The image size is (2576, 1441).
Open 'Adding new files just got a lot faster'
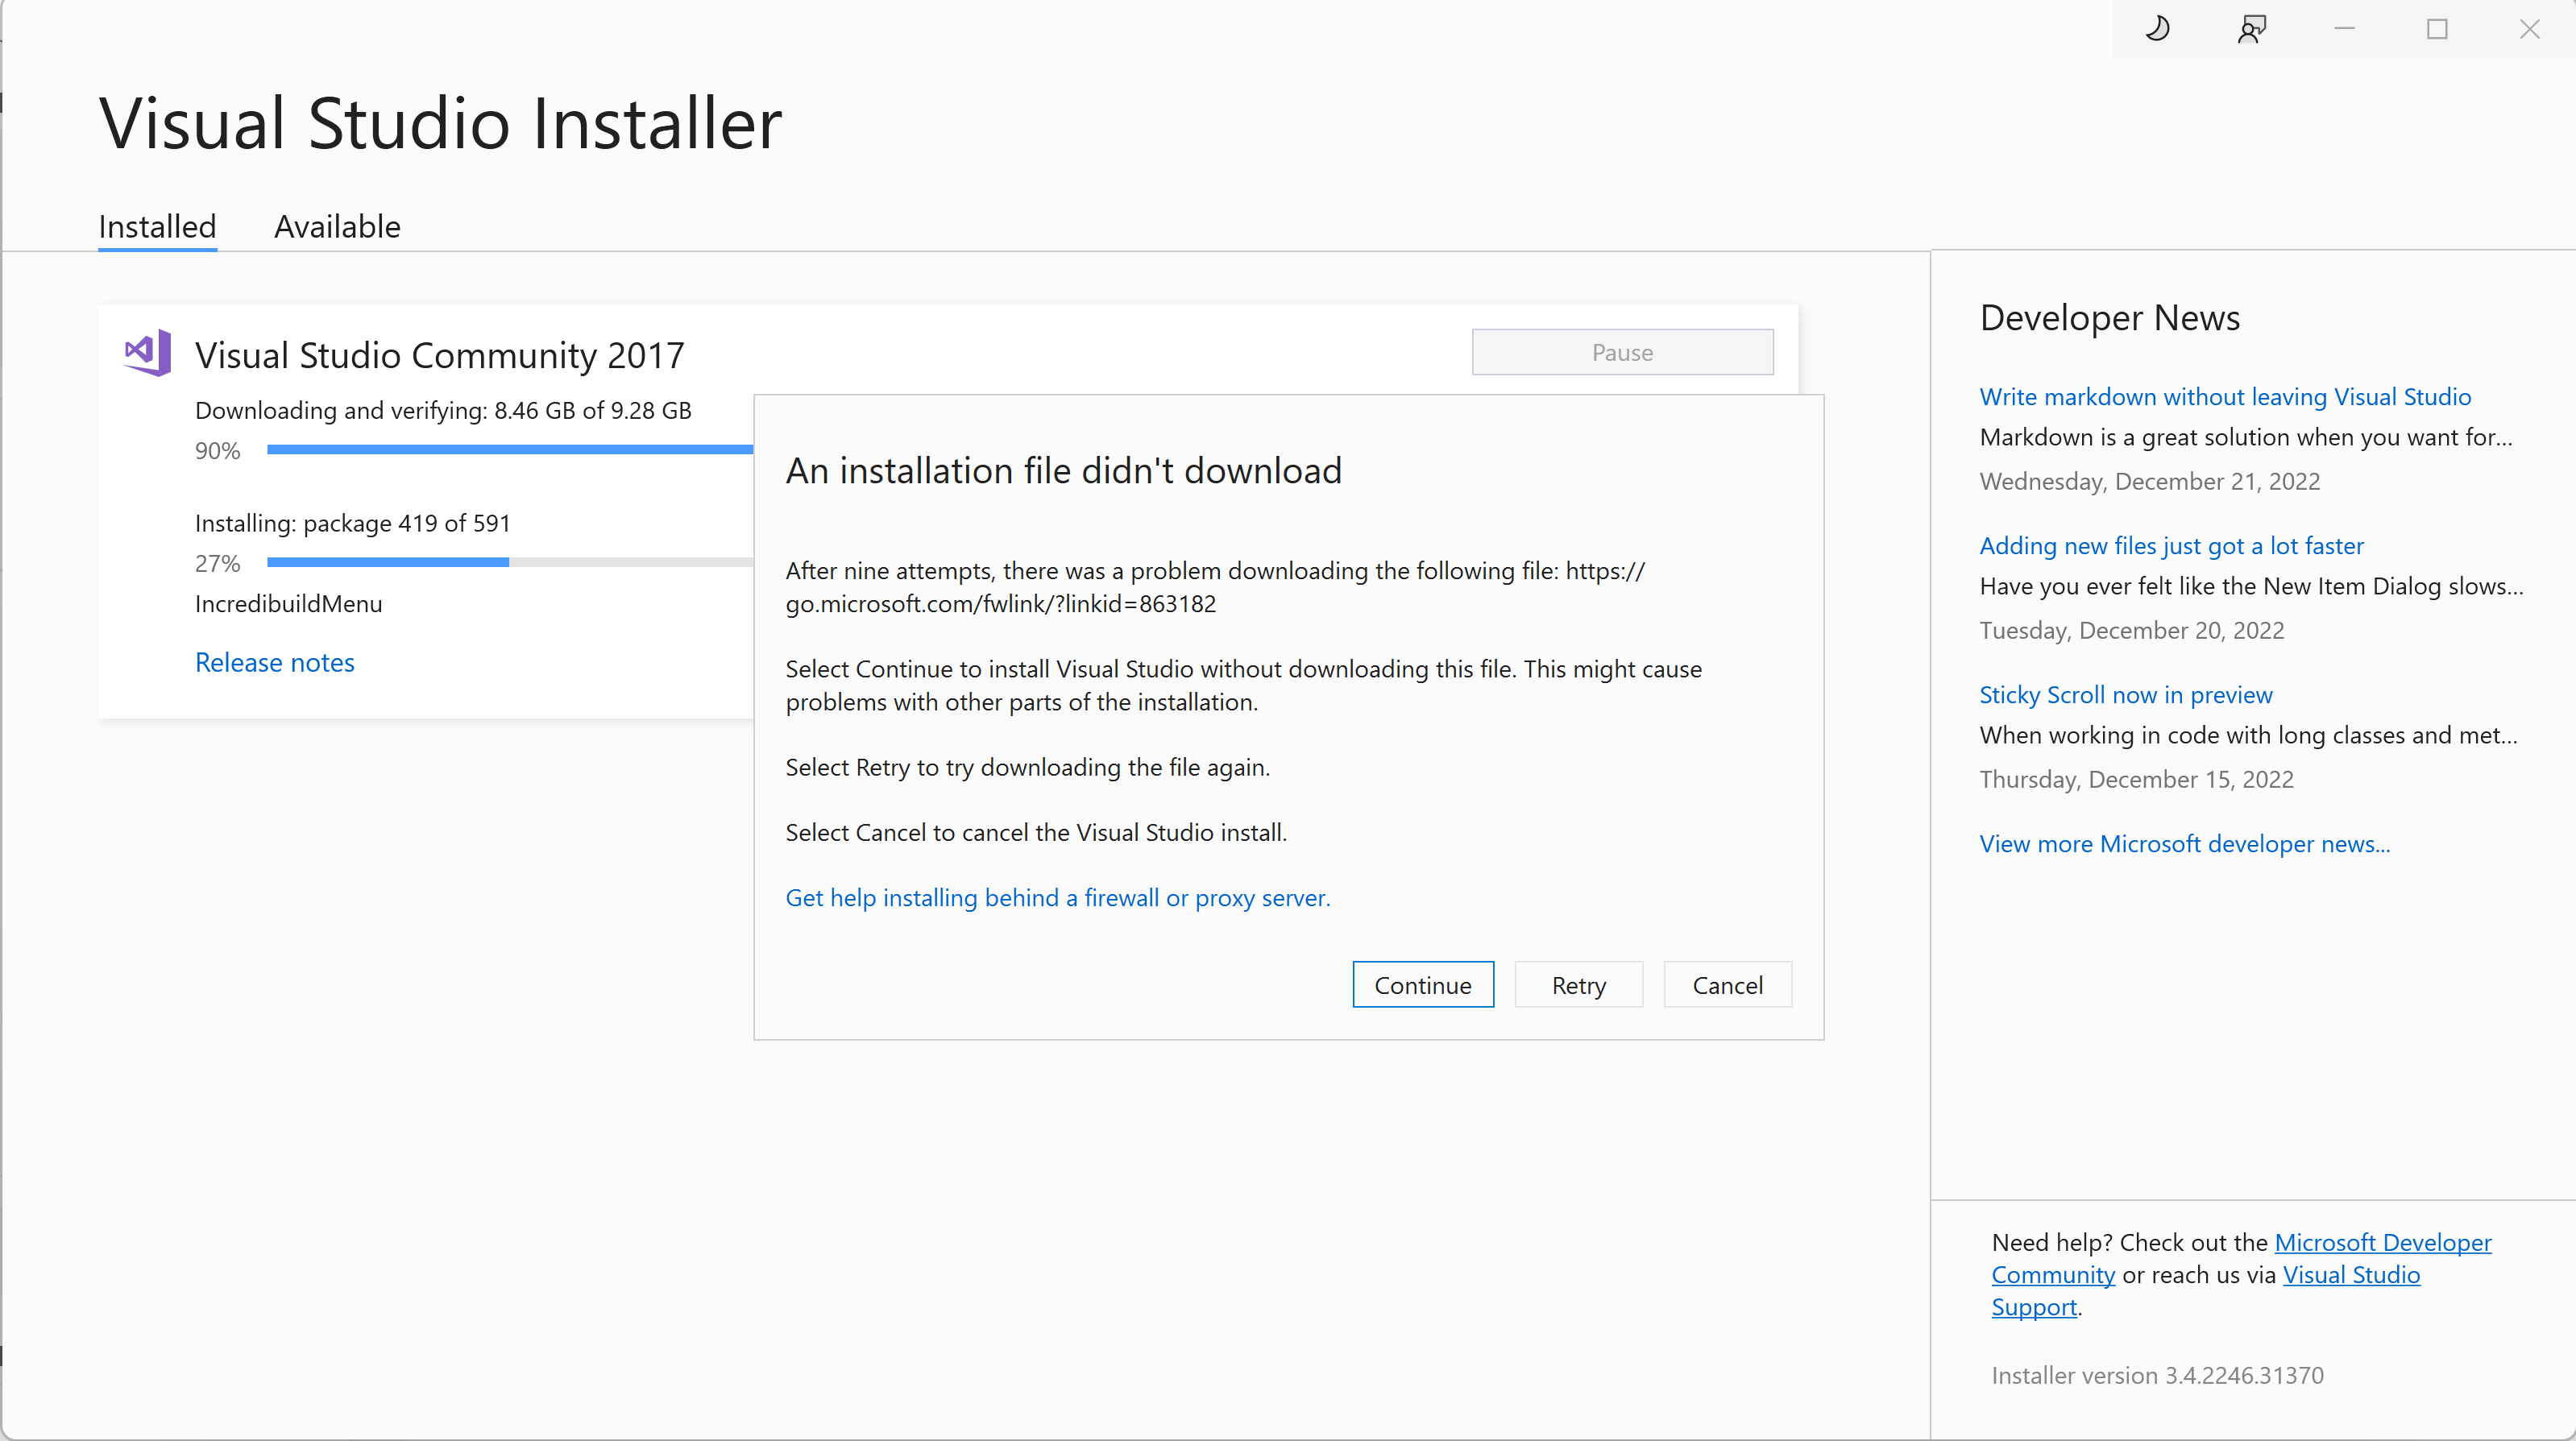(x=2171, y=546)
